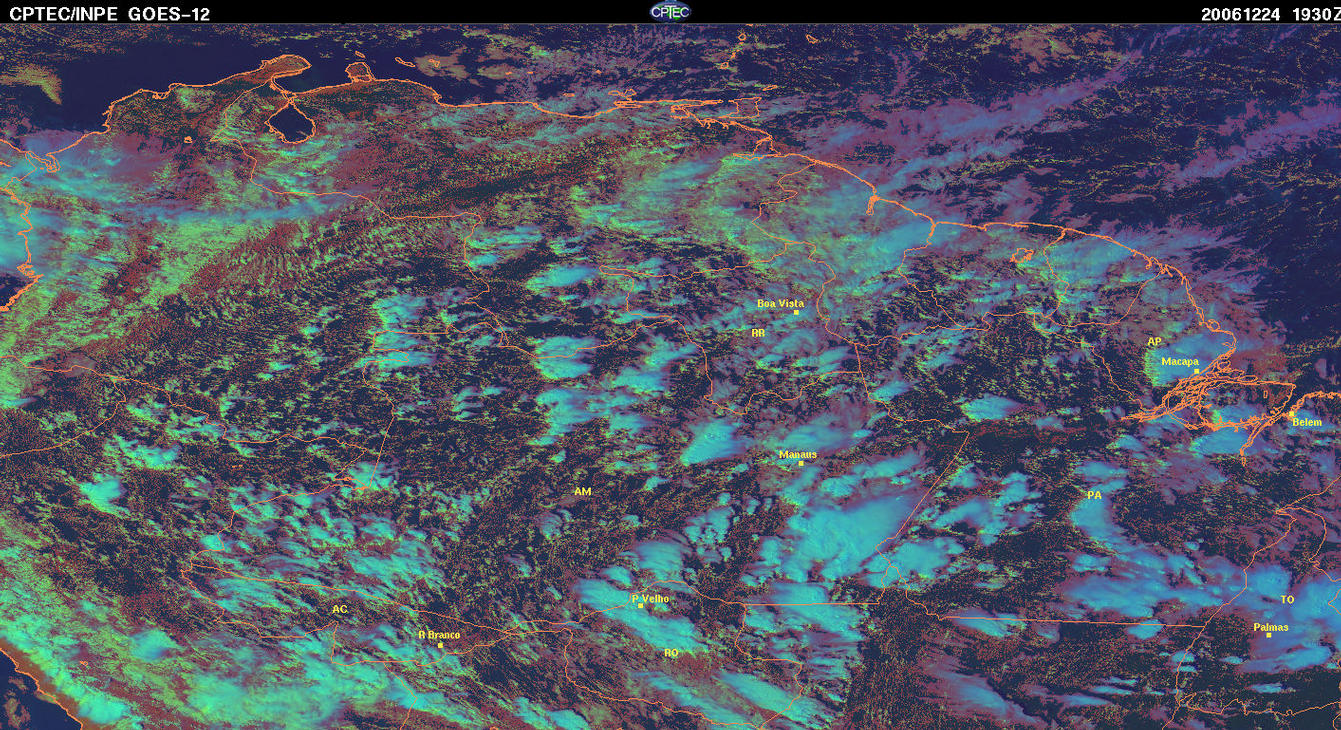Click the RR state label
The image size is (1341, 730).
[758, 332]
